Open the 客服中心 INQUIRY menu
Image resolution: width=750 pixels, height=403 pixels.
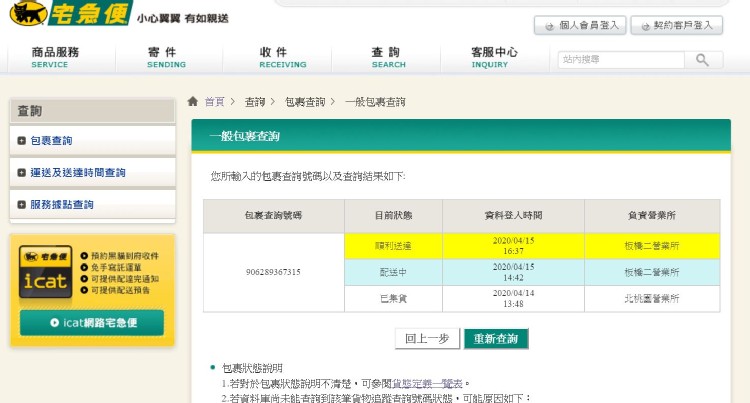coord(494,57)
